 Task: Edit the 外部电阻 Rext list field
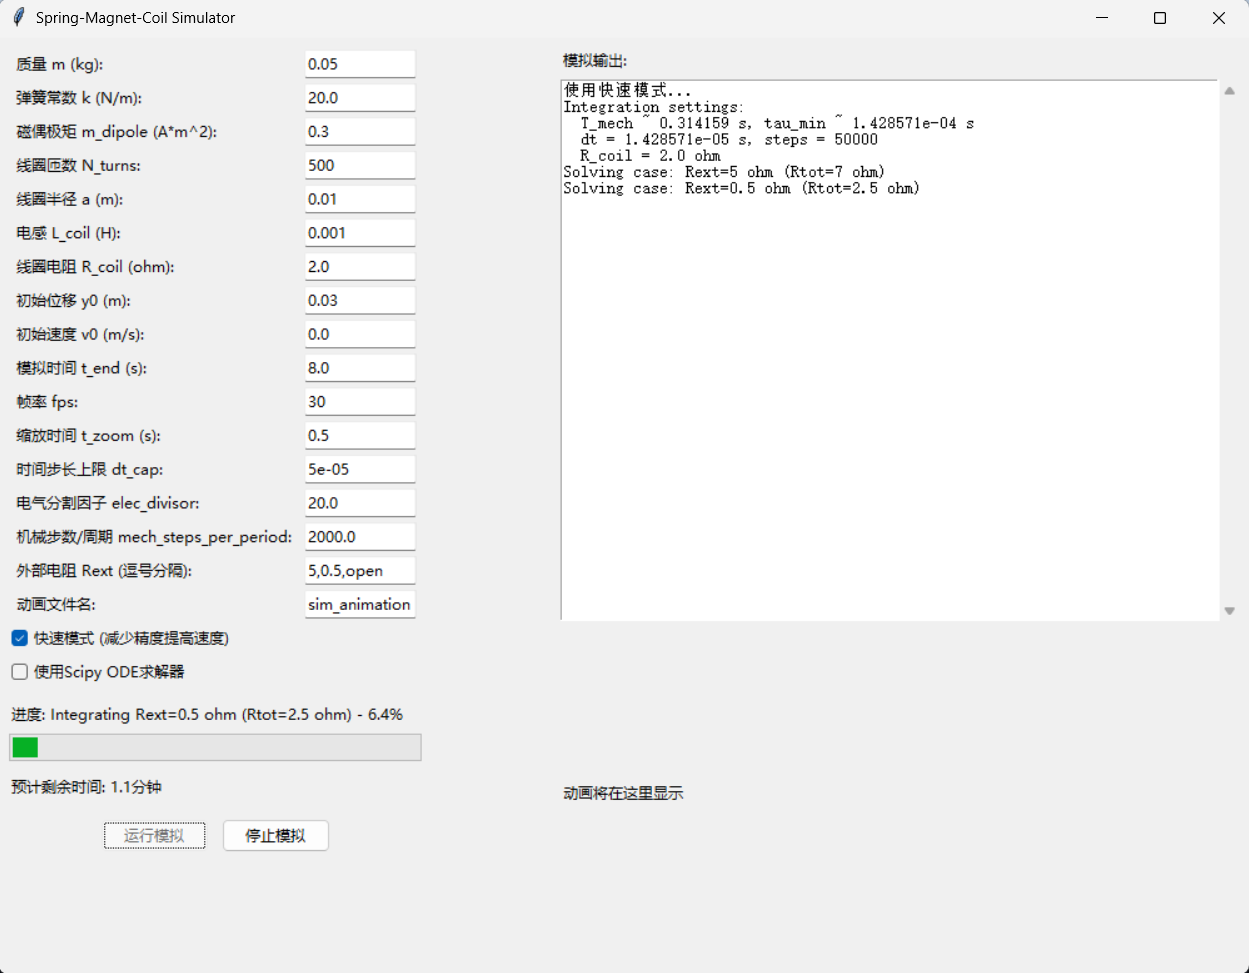pos(360,571)
